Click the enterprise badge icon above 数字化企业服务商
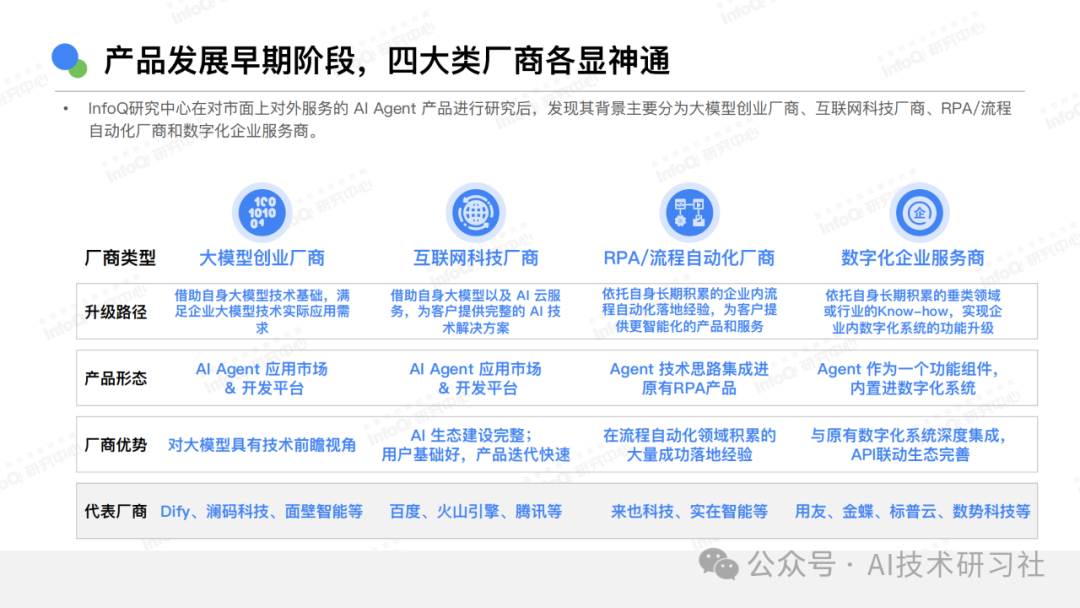1080x608 pixels. tap(919, 213)
